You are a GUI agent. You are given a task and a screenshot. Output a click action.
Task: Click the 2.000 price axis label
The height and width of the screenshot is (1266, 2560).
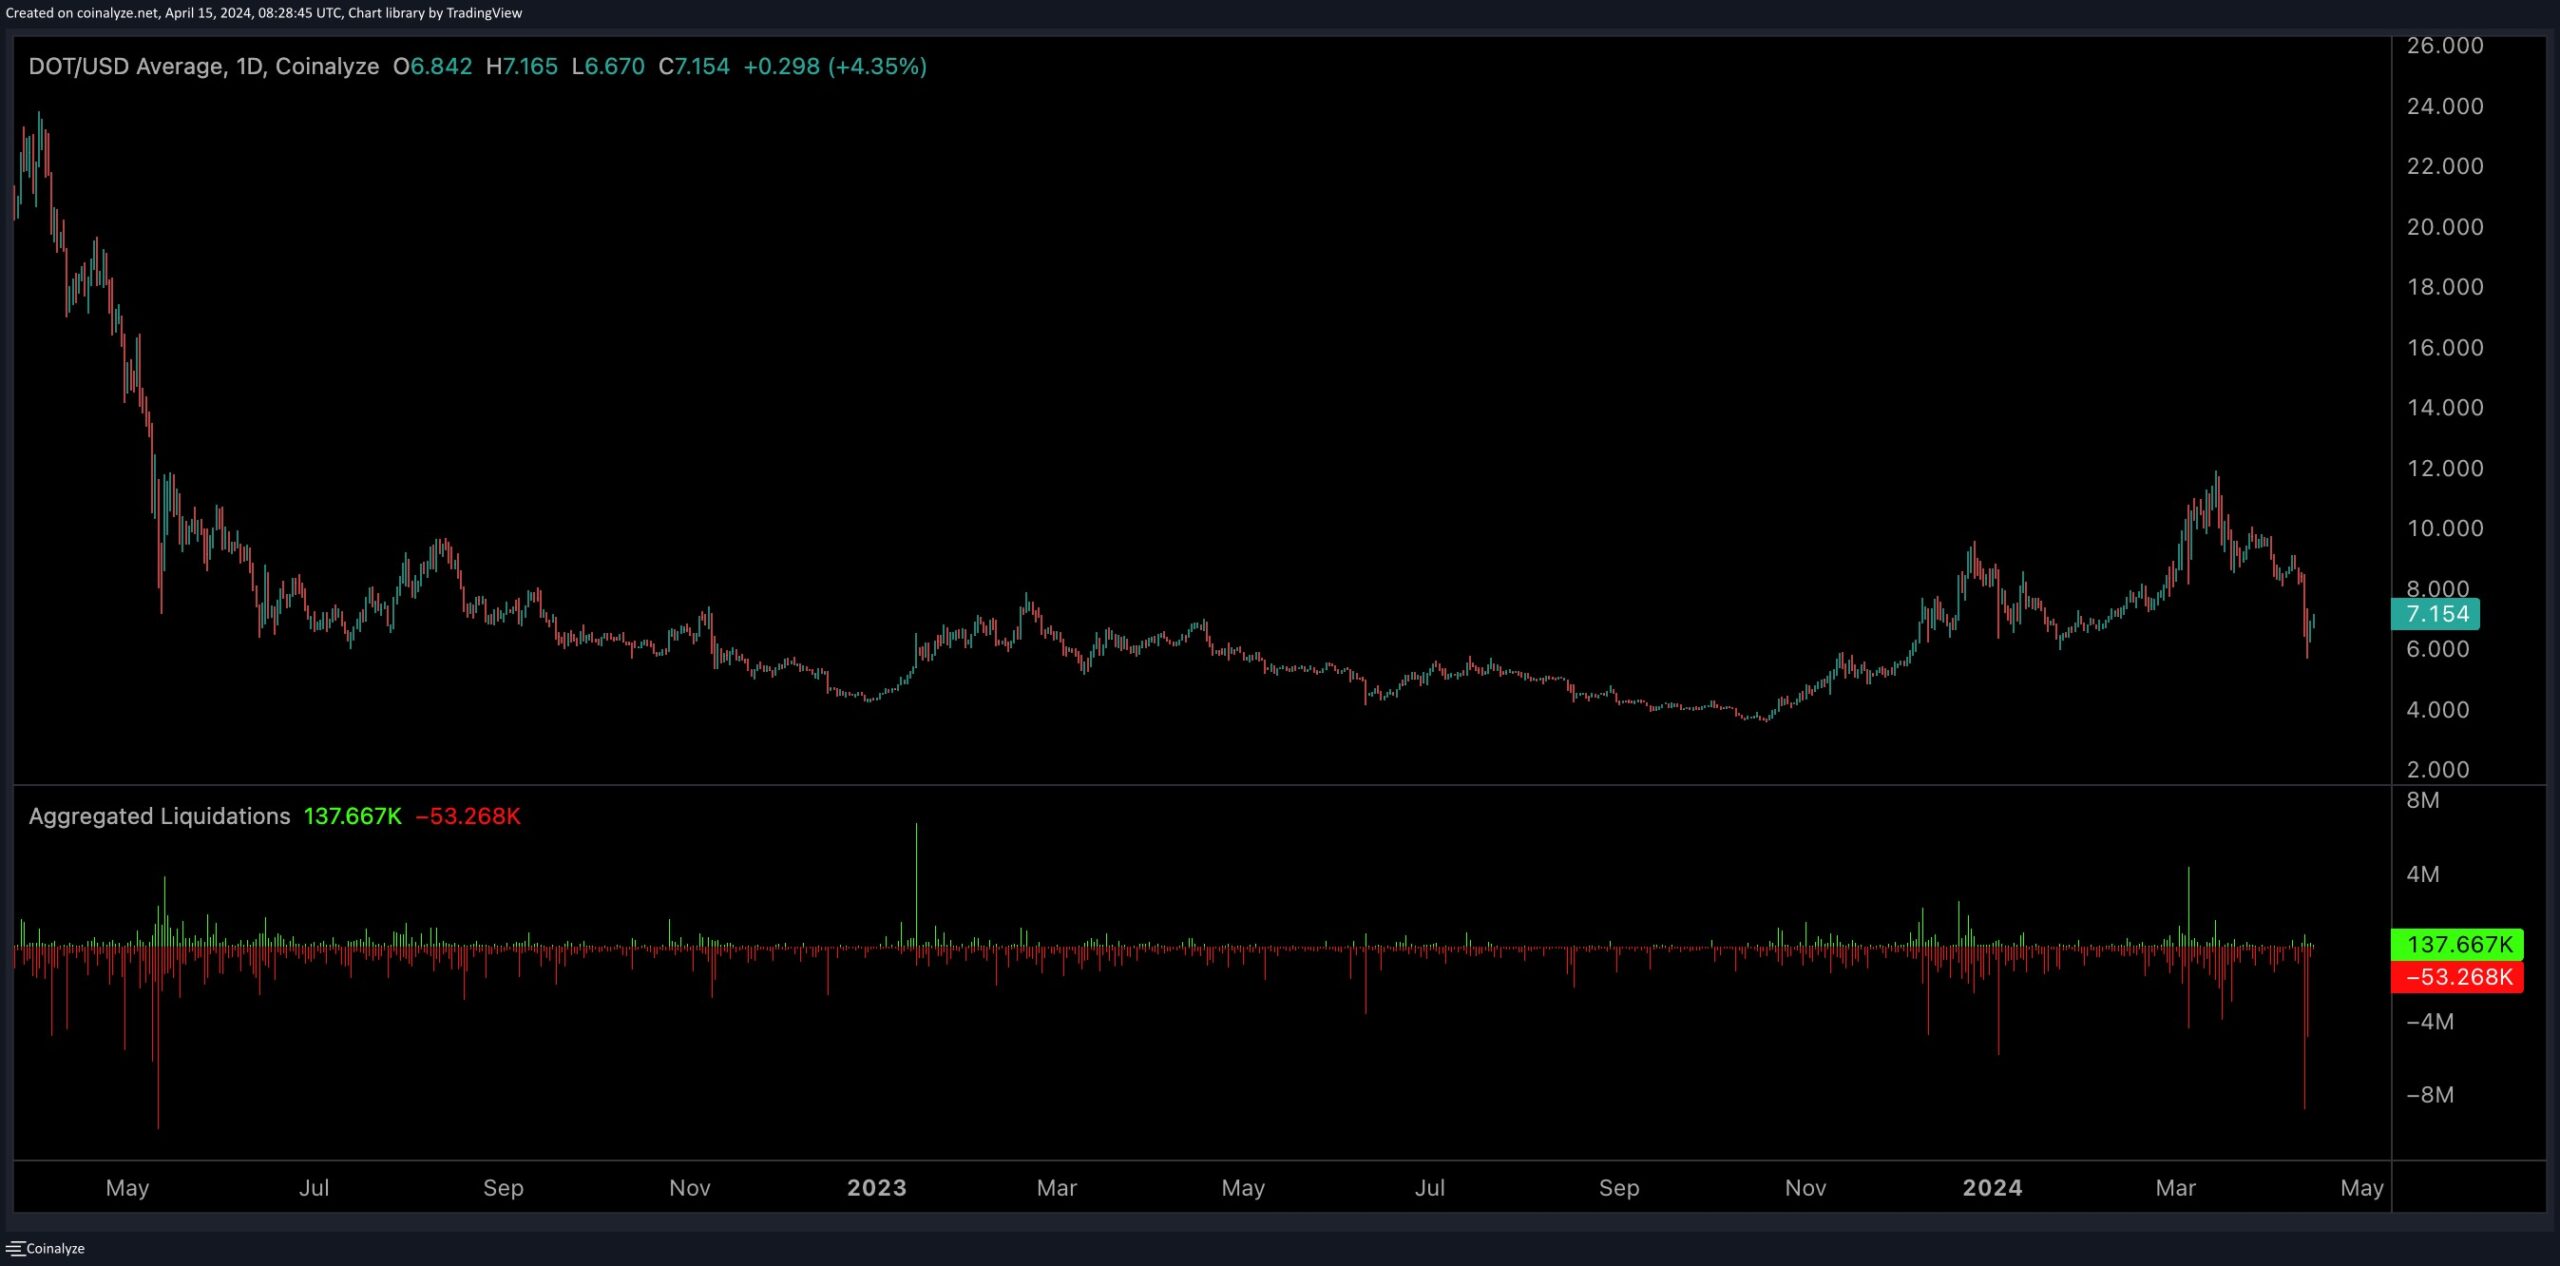click(2438, 770)
